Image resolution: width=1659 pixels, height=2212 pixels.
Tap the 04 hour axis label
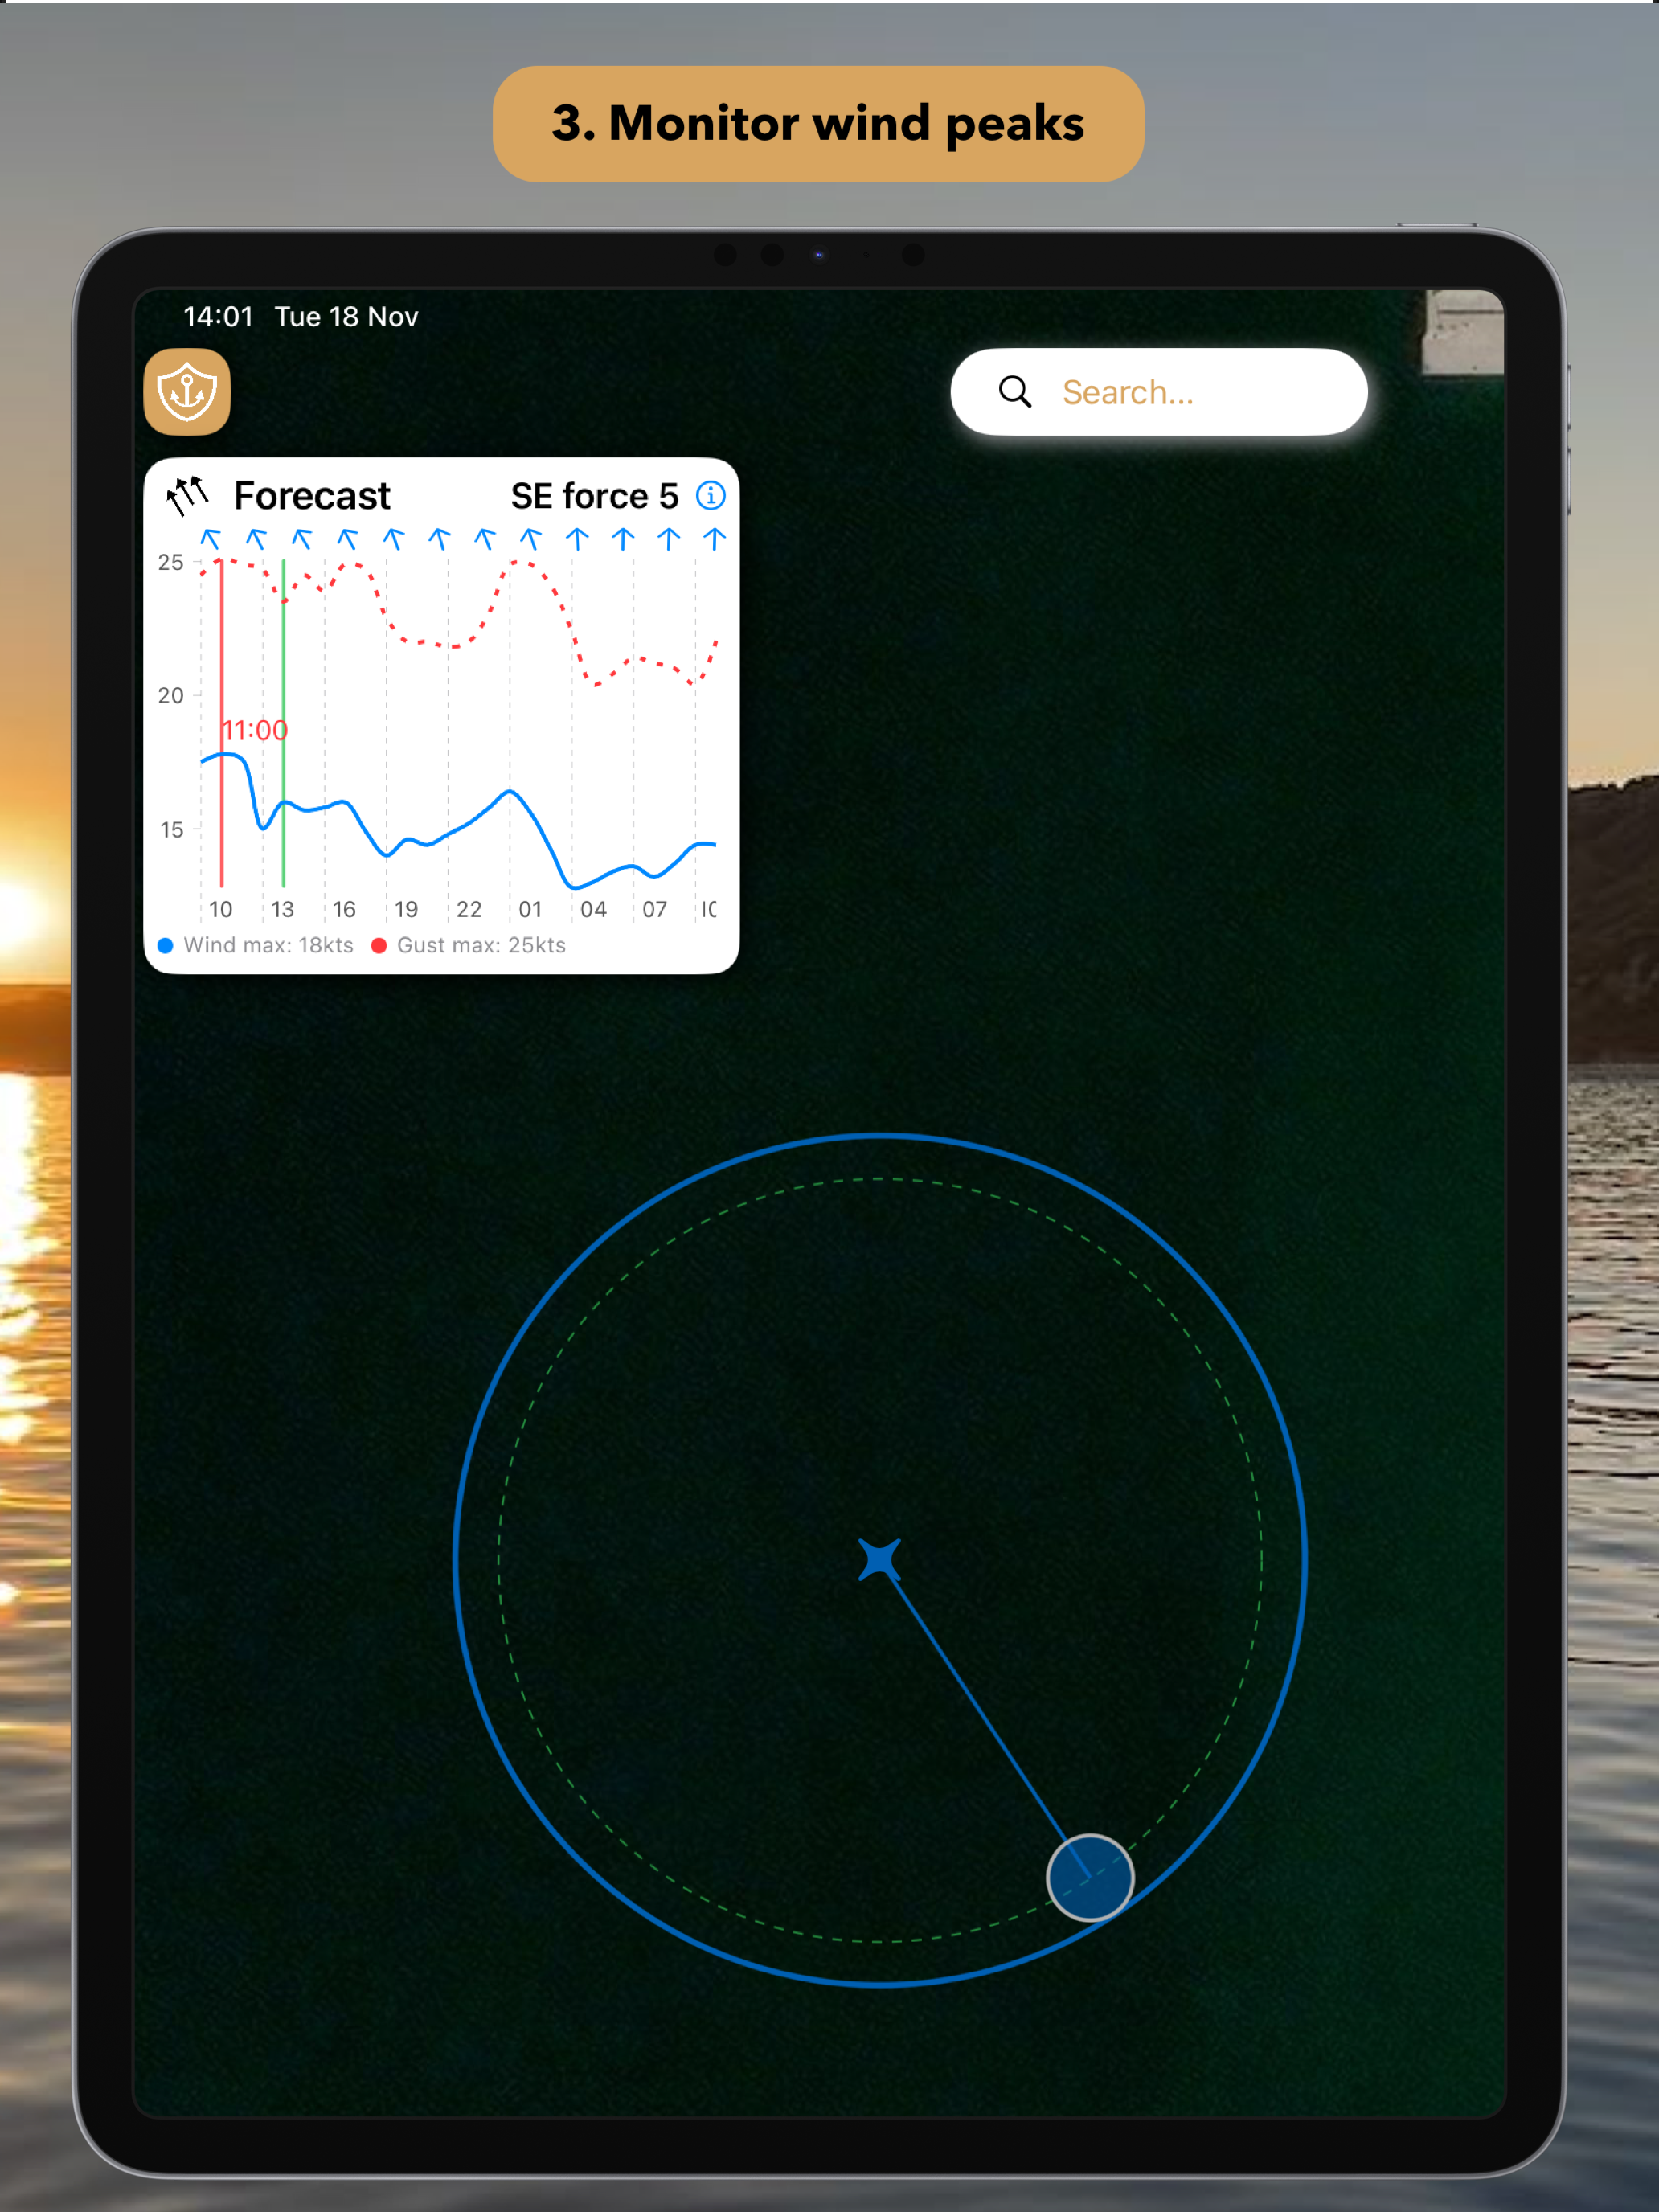pyautogui.click(x=593, y=909)
